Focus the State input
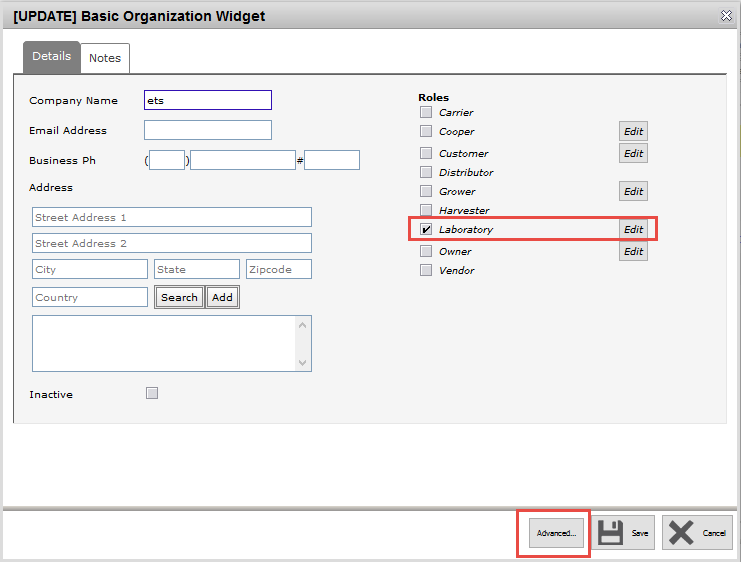 click(197, 269)
